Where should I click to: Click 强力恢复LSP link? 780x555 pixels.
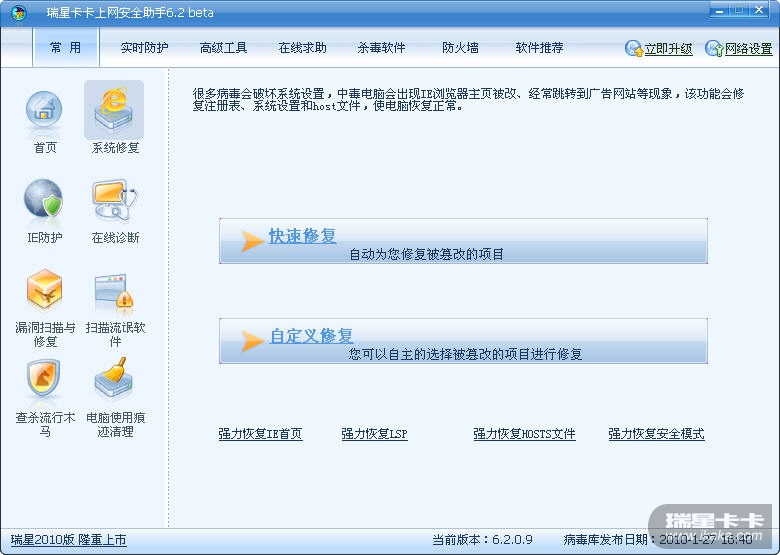pos(374,434)
